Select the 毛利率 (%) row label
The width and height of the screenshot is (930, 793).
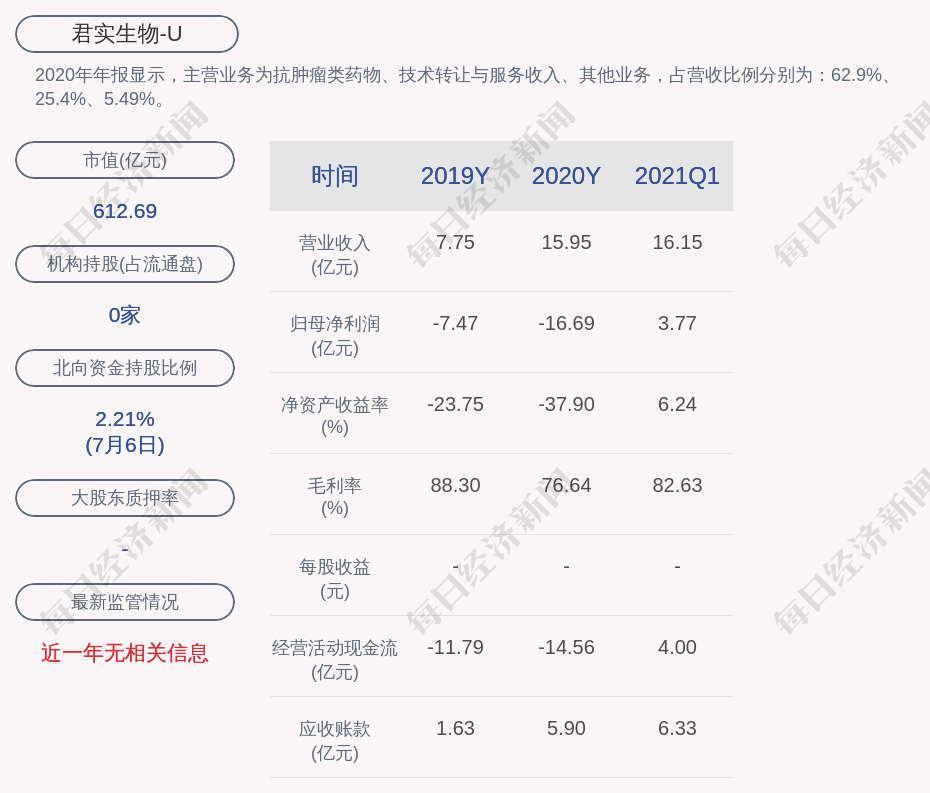(335, 497)
